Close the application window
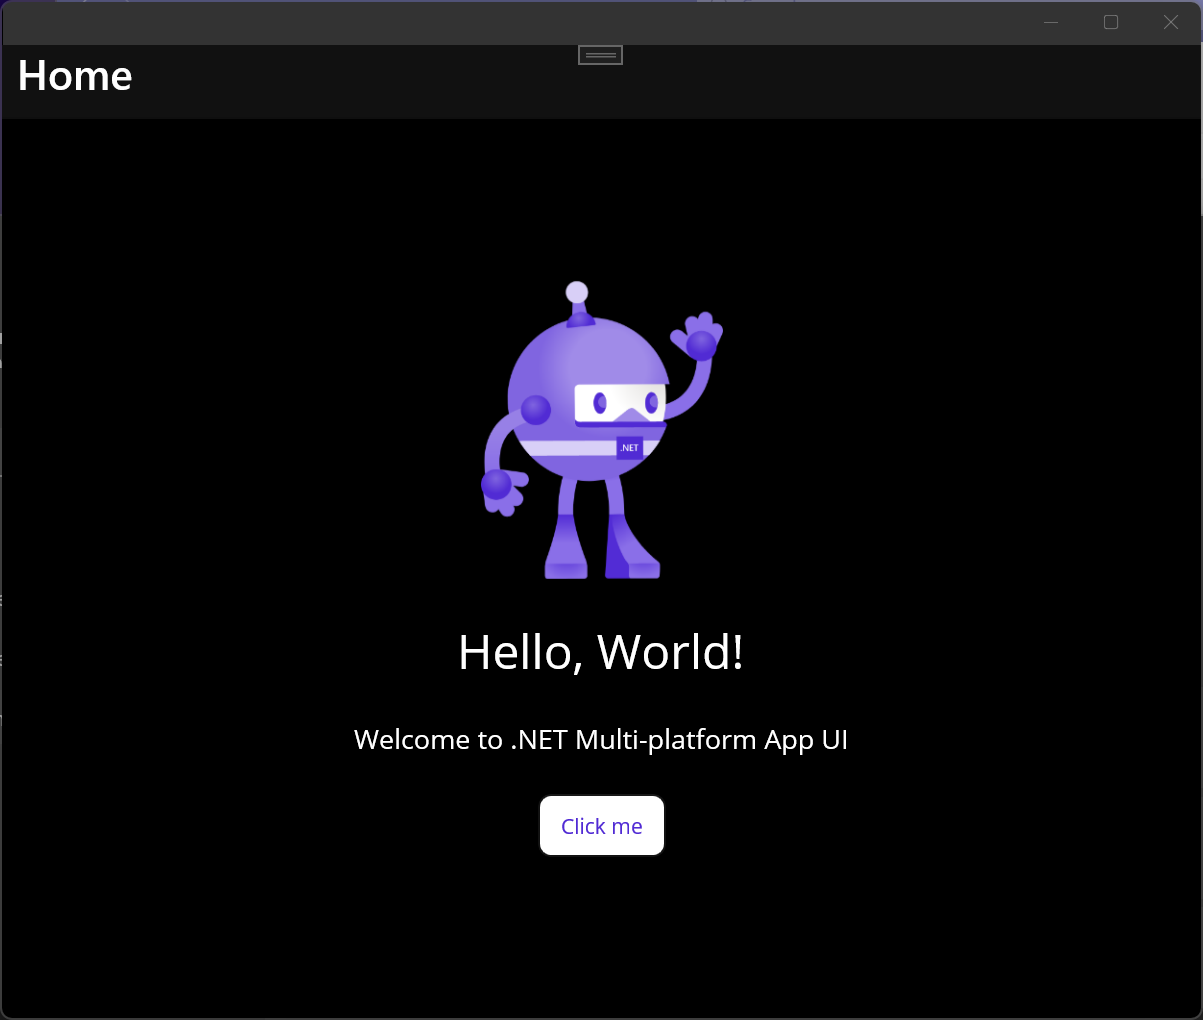The height and width of the screenshot is (1020, 1203). click(x=1171, y=22)
